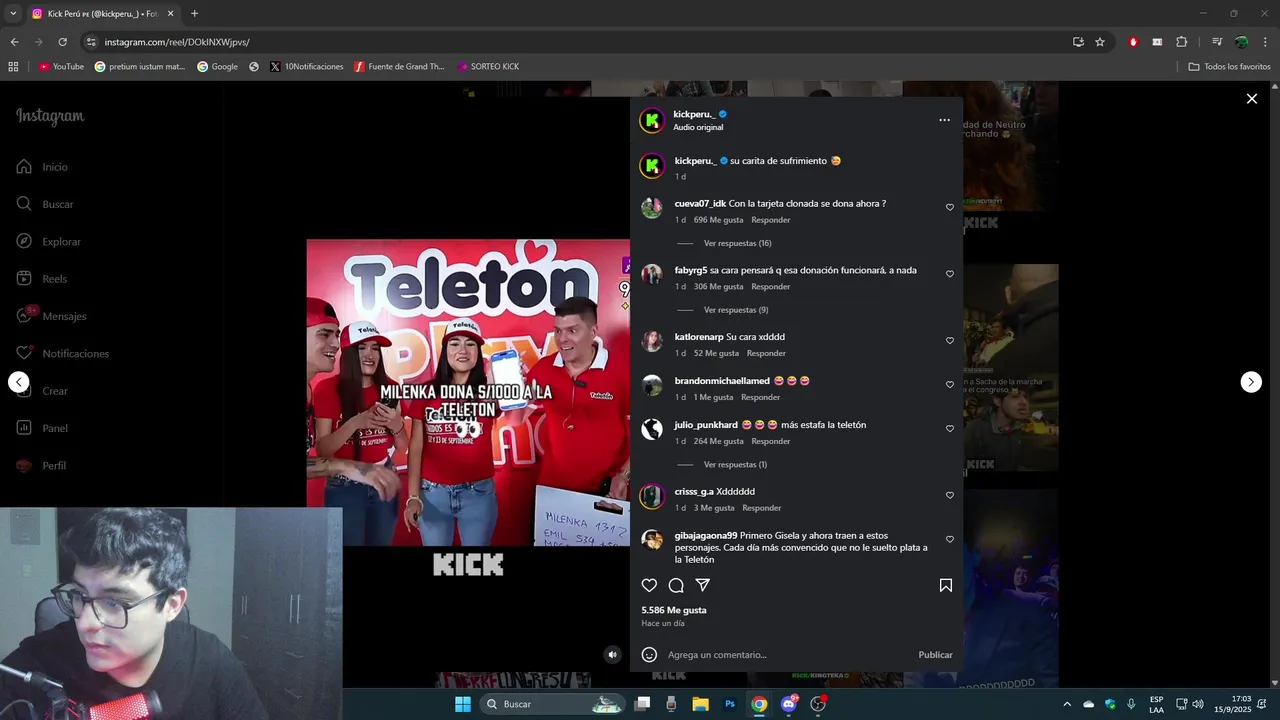Like julio_punkhard's comment
The height and width of the screenshot is (720, 1280).
click(x=950, y=429)
